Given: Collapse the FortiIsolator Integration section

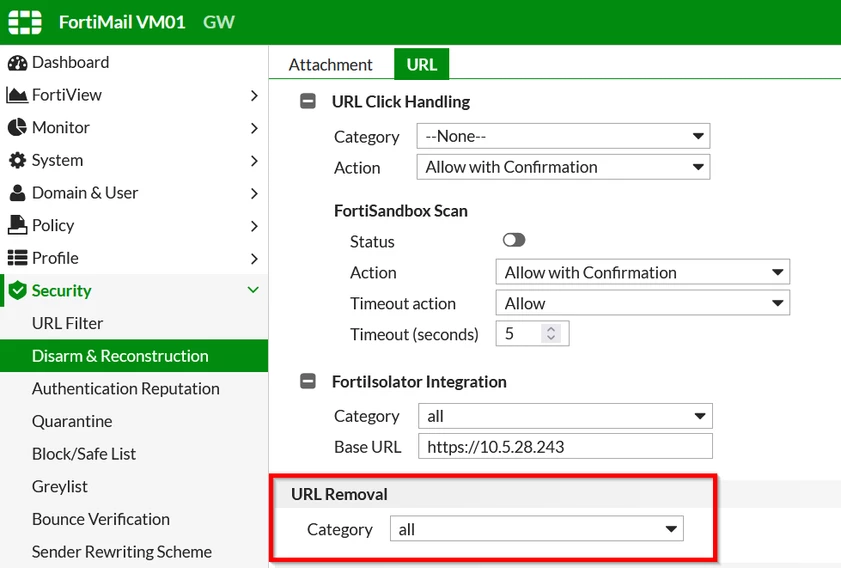Looking at the screenshot, I should [308, 381].
